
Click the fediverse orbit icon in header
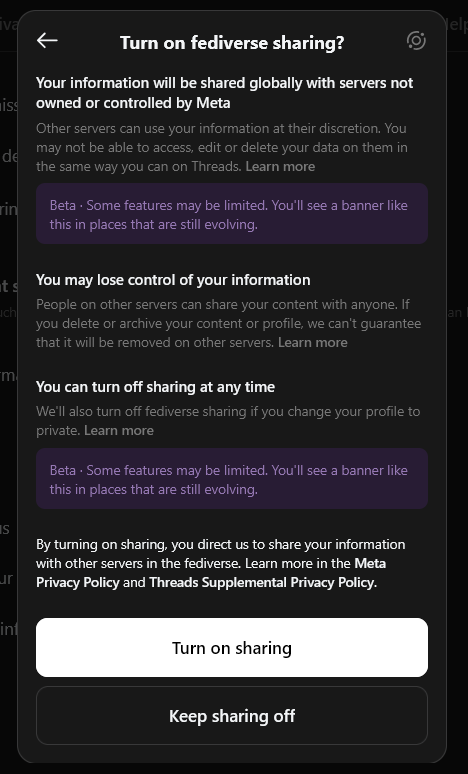tap(416, 40)
